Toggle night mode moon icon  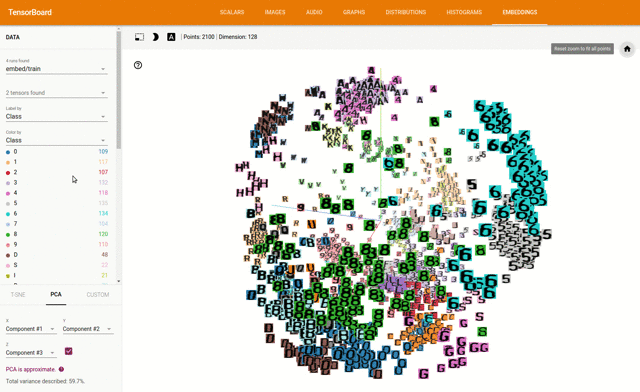tap(155, 37)
